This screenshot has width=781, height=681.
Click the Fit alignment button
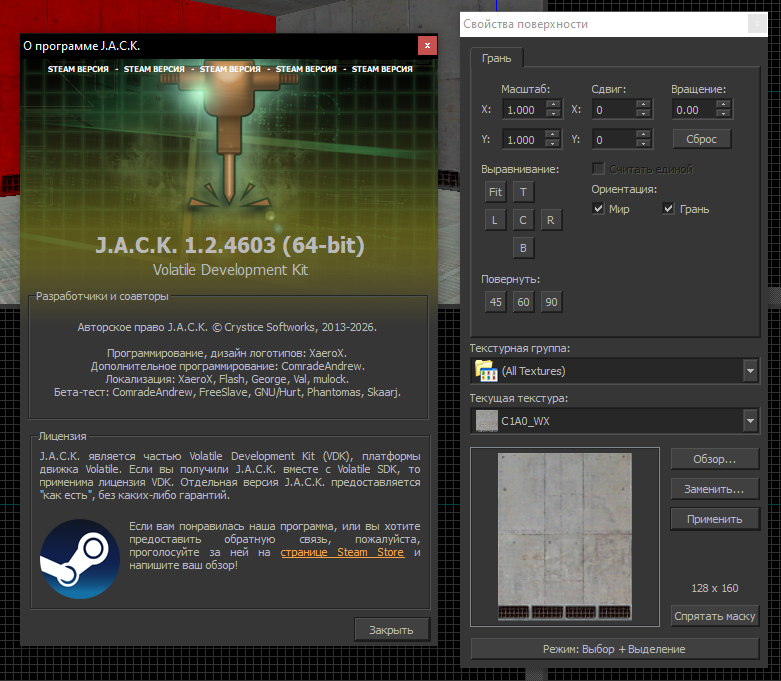(495, 192)
